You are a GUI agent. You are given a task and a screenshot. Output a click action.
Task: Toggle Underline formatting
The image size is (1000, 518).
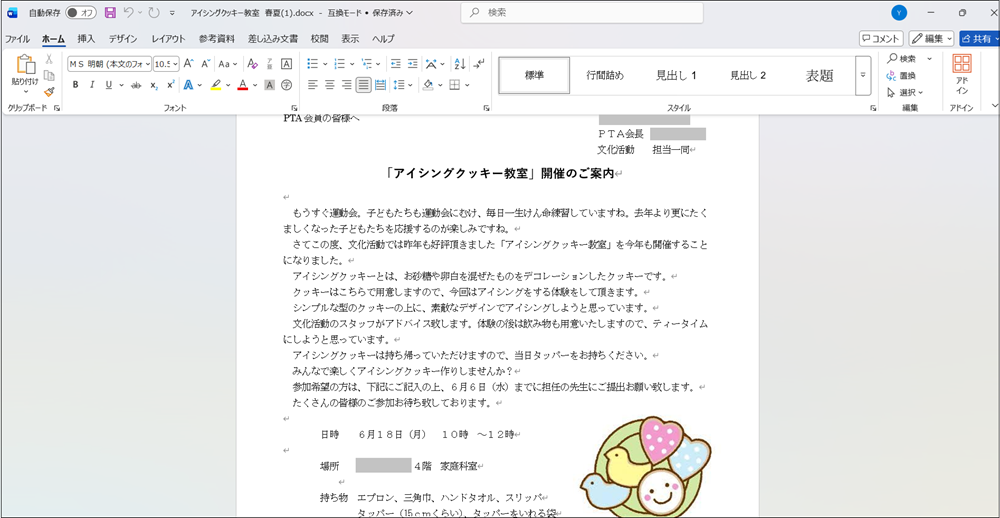(107, 85)
